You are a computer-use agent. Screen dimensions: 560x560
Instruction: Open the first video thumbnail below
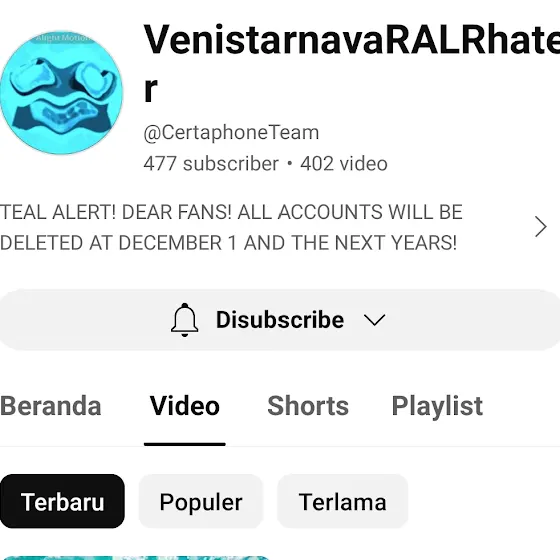(x=135, y=558)
